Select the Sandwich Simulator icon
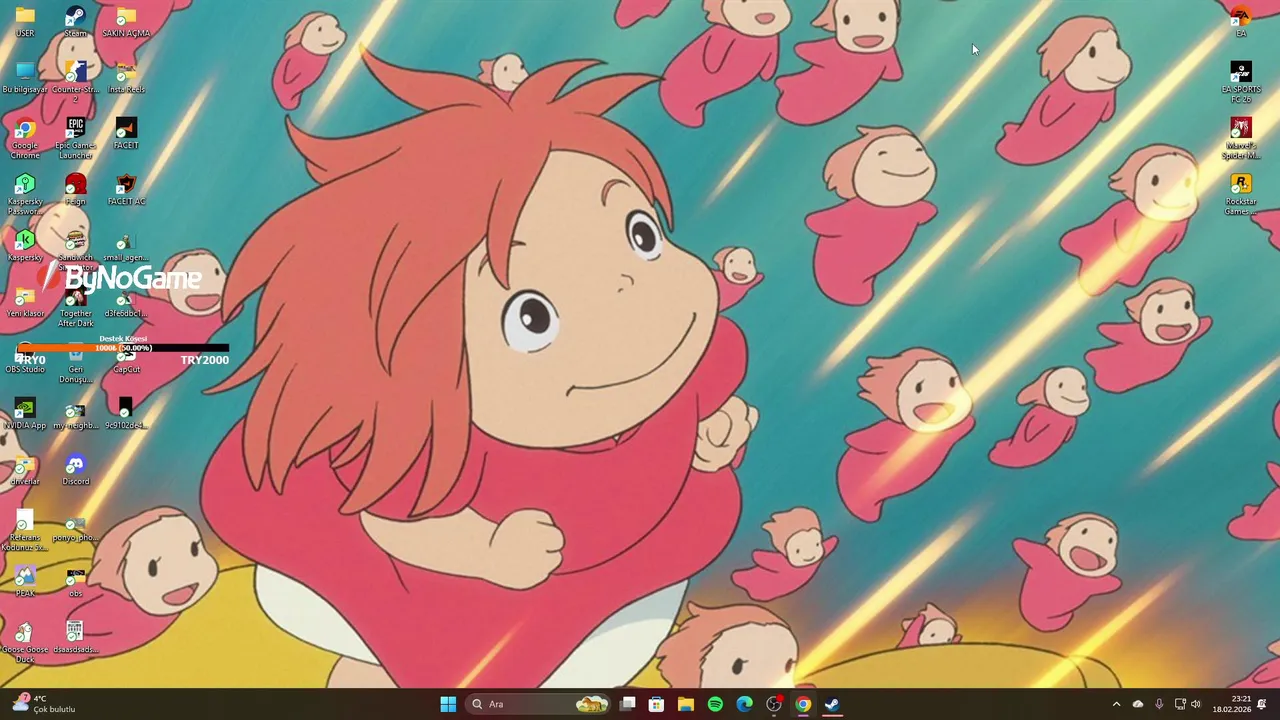 point(75,250)
